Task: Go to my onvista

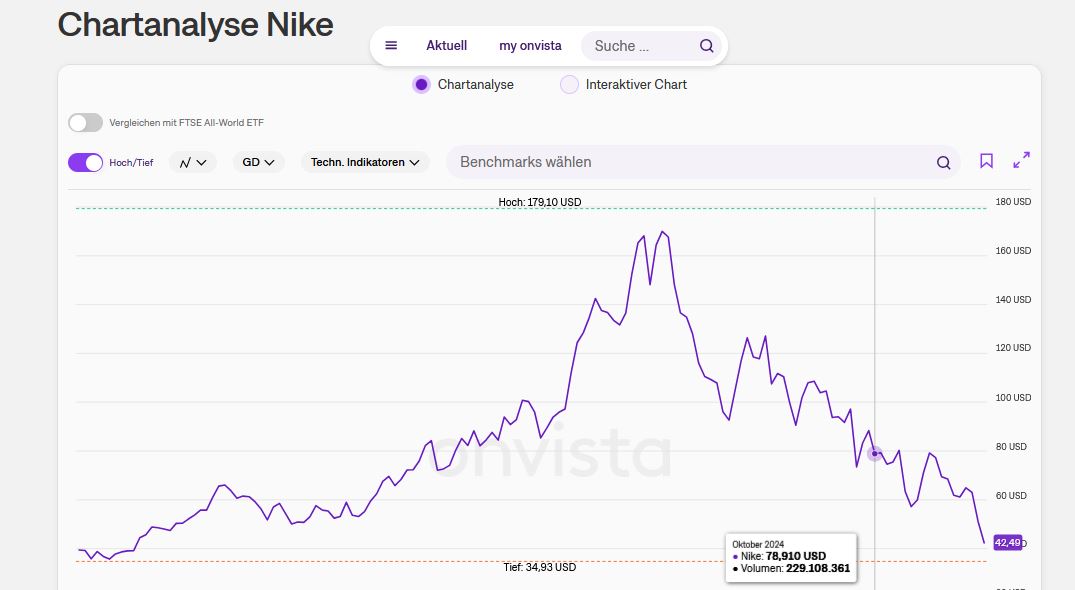Action: coord(530,45)
